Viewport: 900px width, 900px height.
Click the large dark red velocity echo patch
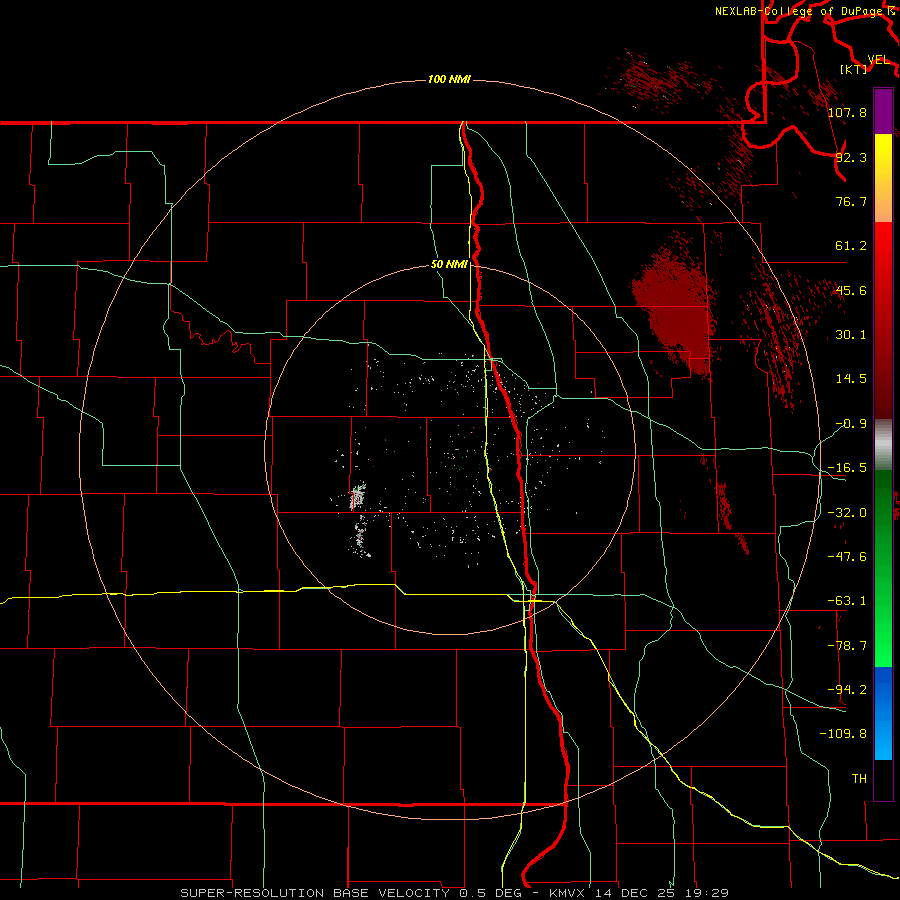(674, 307)
